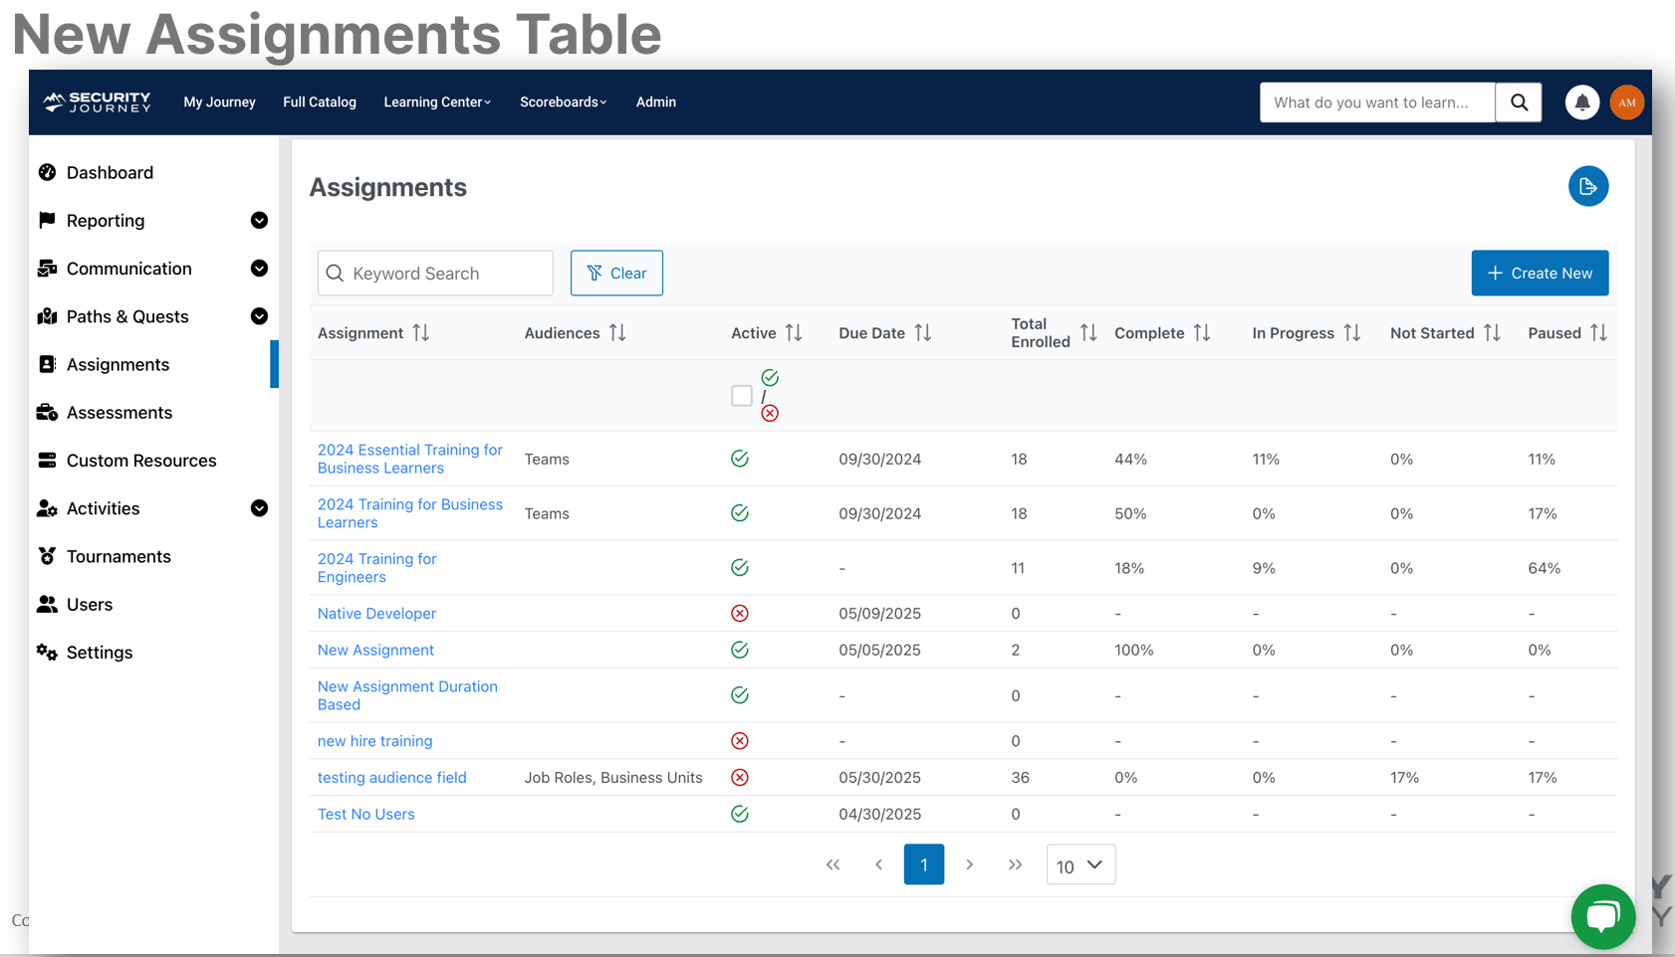Open the live chat bubble widget
Viewport: 1675px width, 957px height.
1603,916
